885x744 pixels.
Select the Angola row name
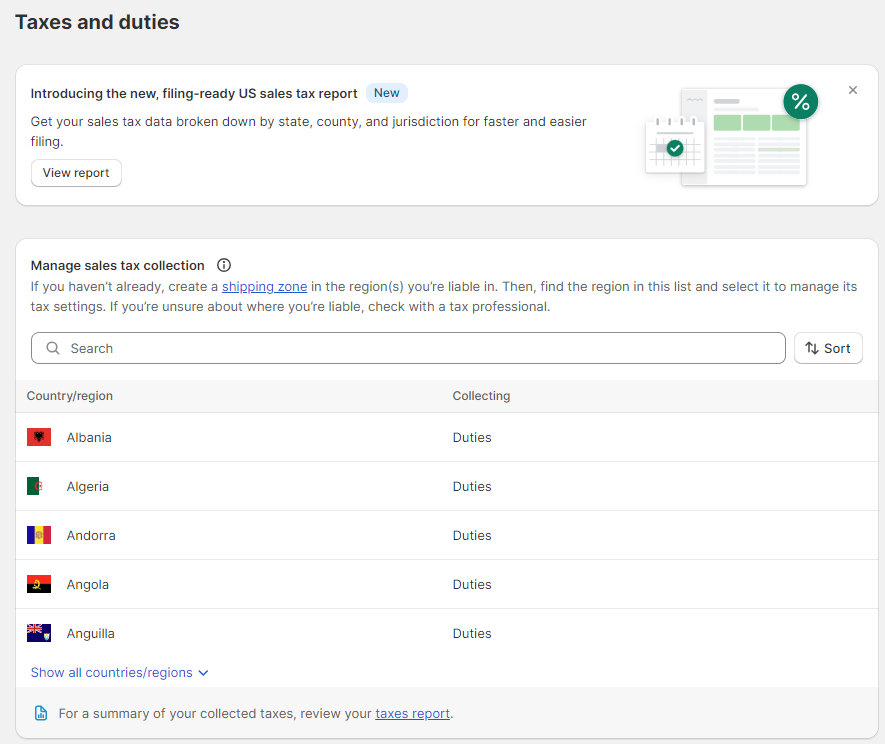click(x=87, y=585)
